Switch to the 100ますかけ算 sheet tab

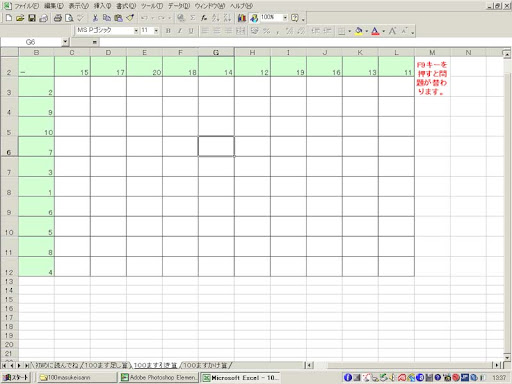coord(206,365)
